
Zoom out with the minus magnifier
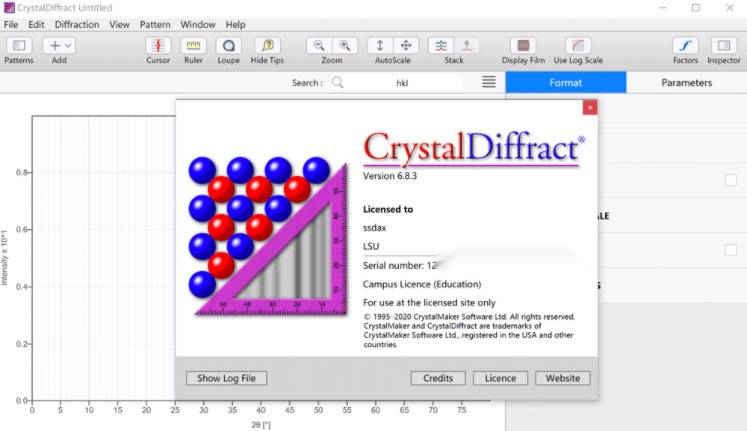click(319, 46)
